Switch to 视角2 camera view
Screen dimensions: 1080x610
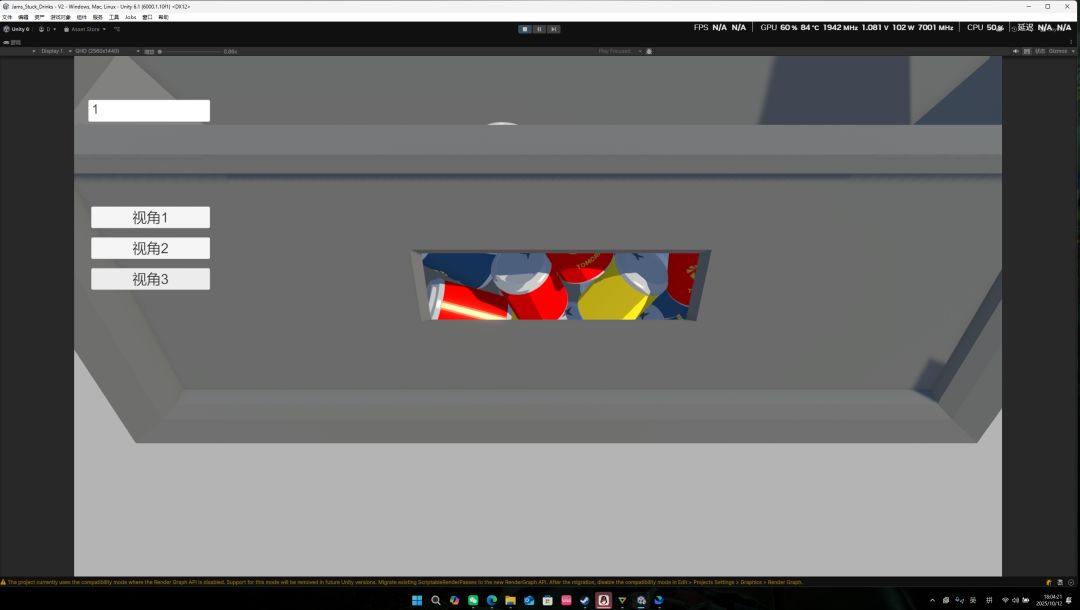click(x=150, y=249)
